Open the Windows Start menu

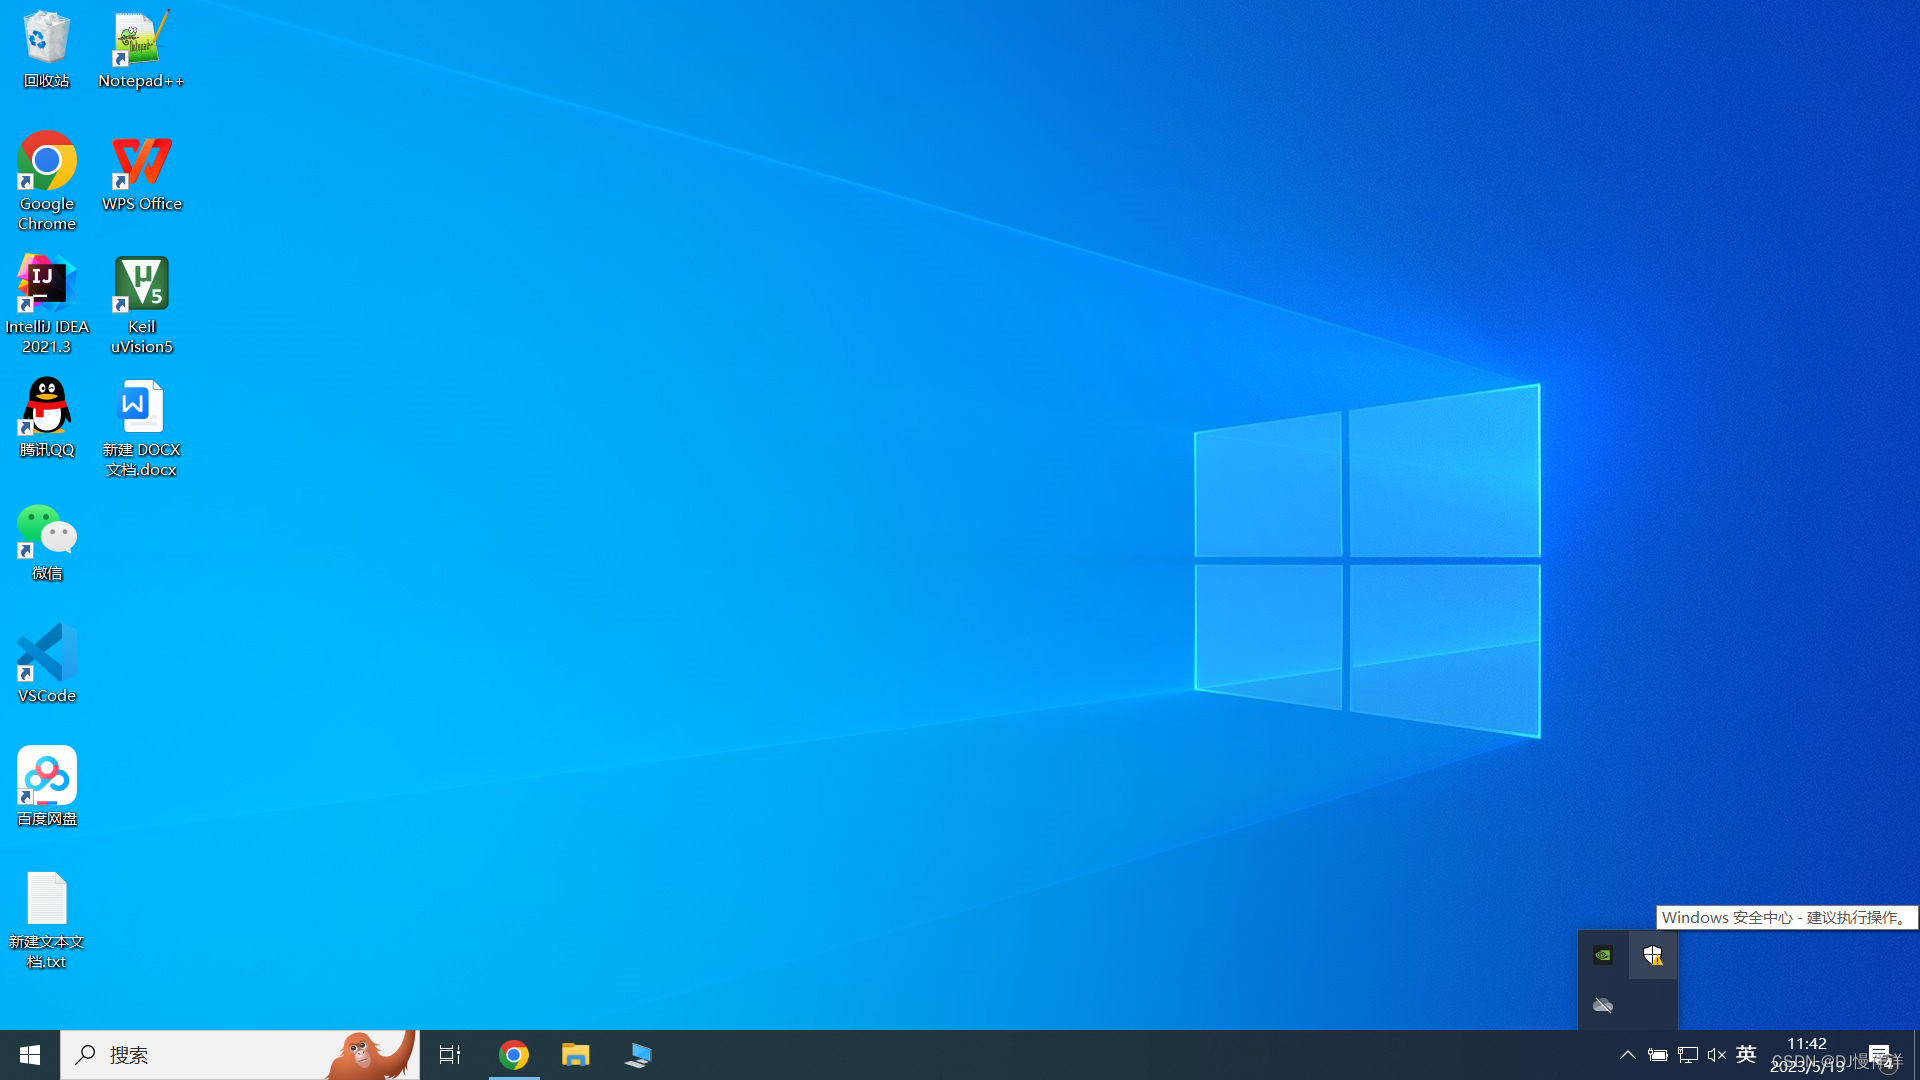30,1055
